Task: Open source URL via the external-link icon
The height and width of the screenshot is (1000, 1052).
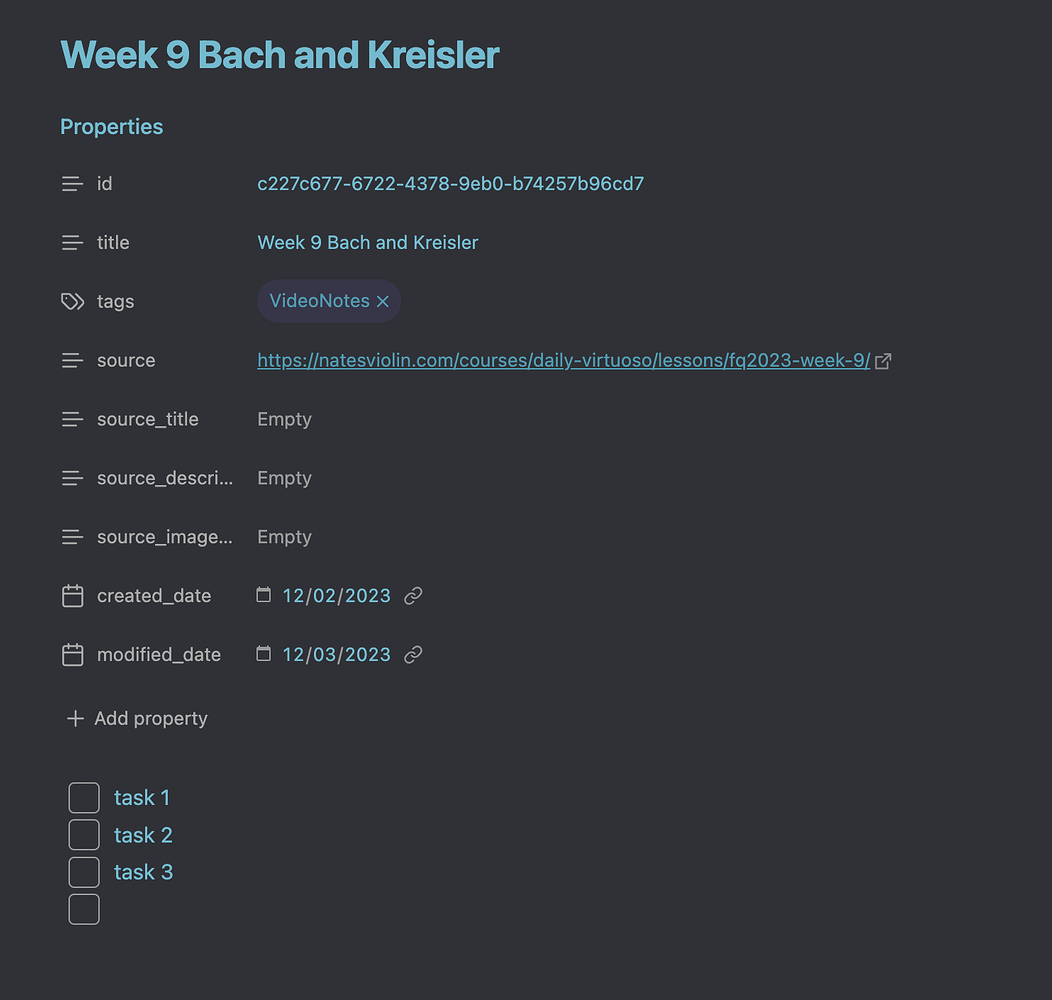Action: [882, 360]
